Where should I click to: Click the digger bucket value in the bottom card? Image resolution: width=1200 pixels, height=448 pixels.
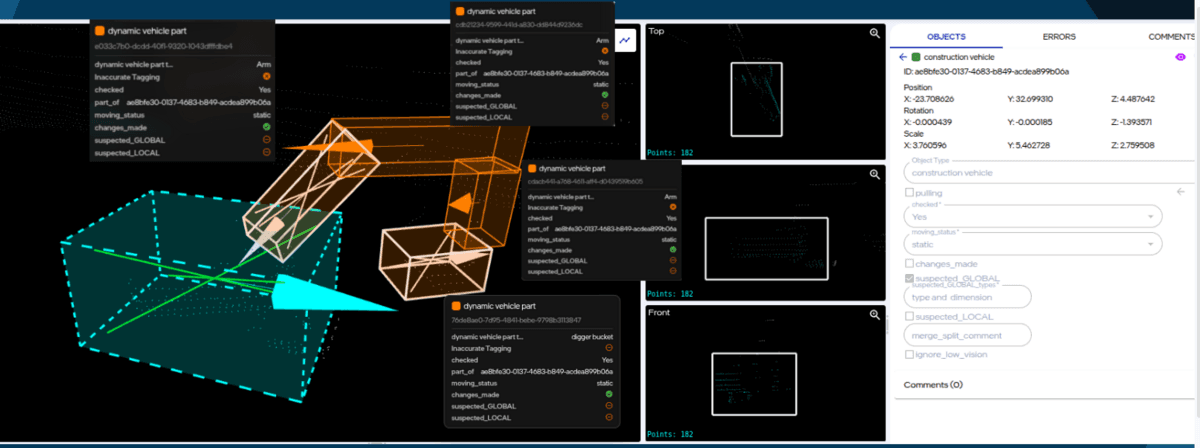coord(590,337)
